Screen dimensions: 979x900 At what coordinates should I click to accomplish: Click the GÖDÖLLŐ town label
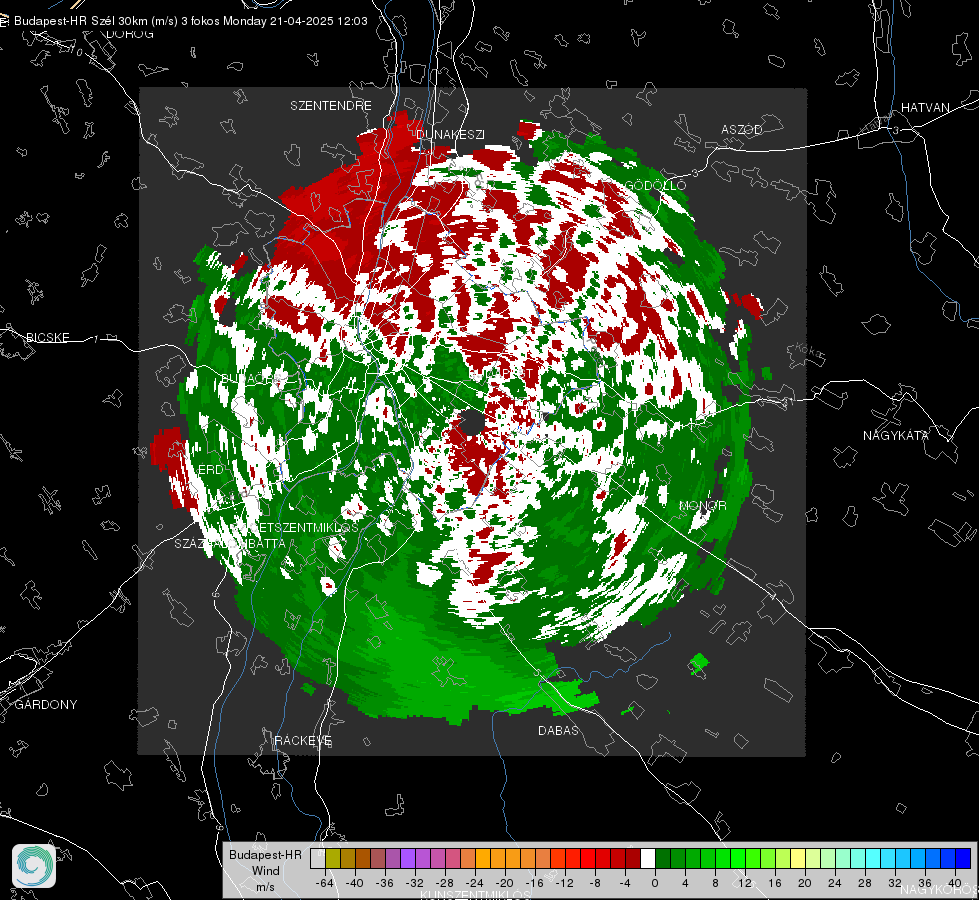[655, 185]
